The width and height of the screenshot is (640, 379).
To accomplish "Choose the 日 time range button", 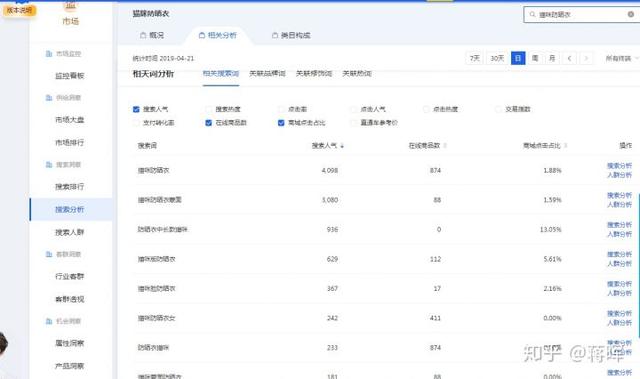I will point(518,58).
